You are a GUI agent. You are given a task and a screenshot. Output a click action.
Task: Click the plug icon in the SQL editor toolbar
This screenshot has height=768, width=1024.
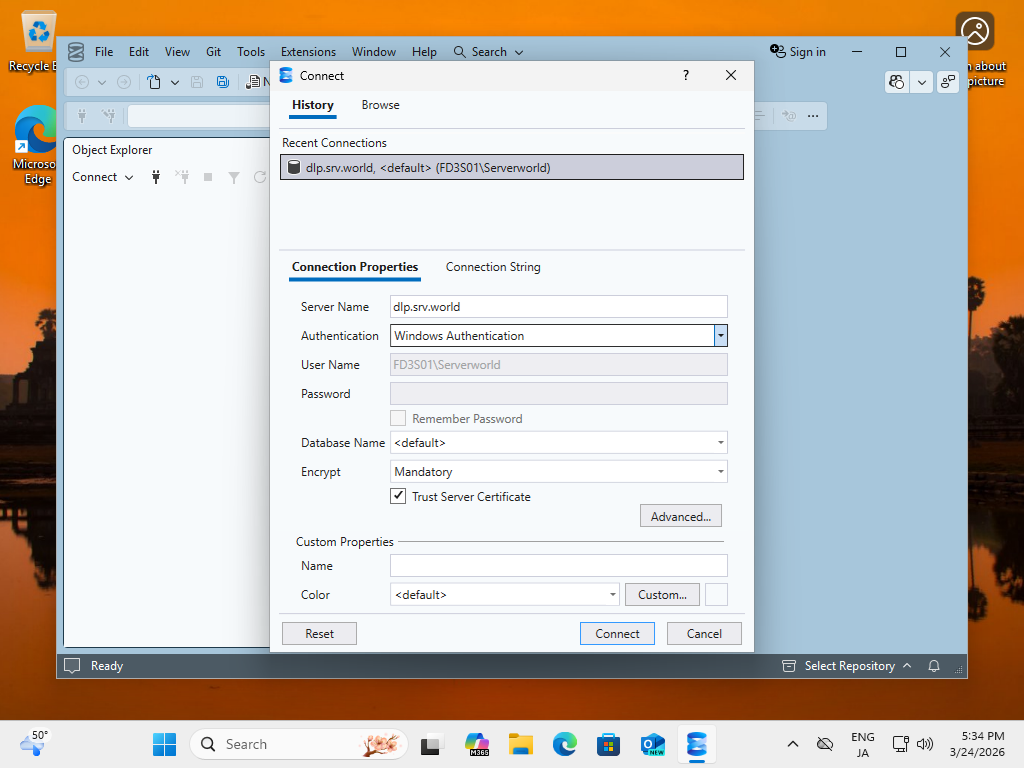point(82,116)
